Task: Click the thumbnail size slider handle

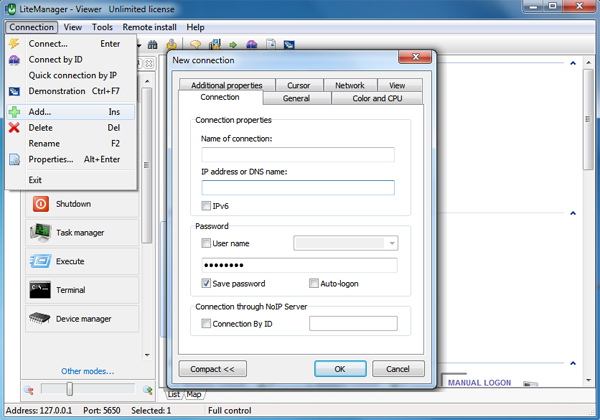Action: tap(69, 389)
